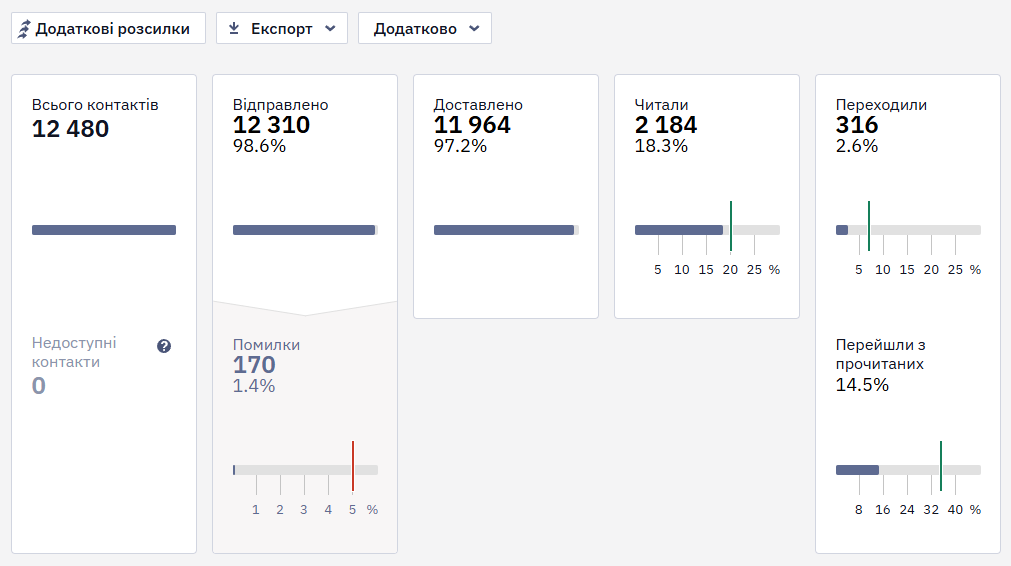This screenshot has width=1011, height=566.
Task: Click the Недоступні контакти help icon
Action: click(x=164, y=346)
